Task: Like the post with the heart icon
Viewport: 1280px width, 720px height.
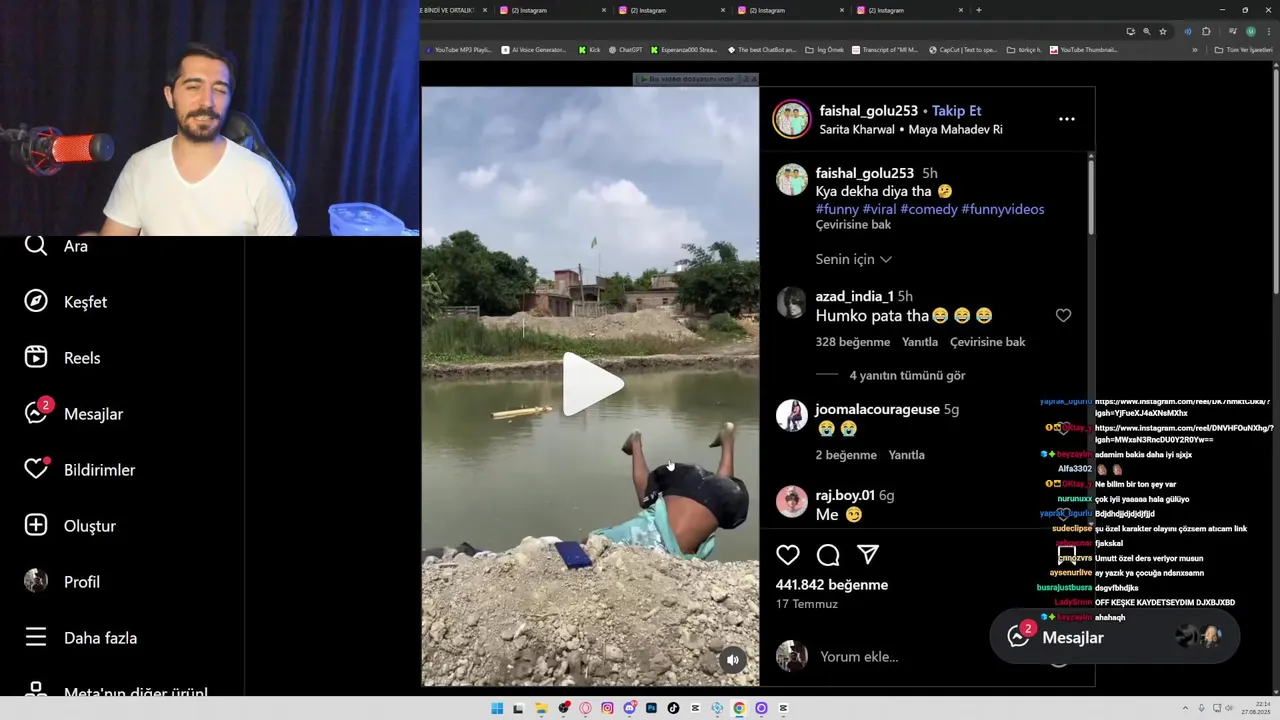Action: point(788,555)
